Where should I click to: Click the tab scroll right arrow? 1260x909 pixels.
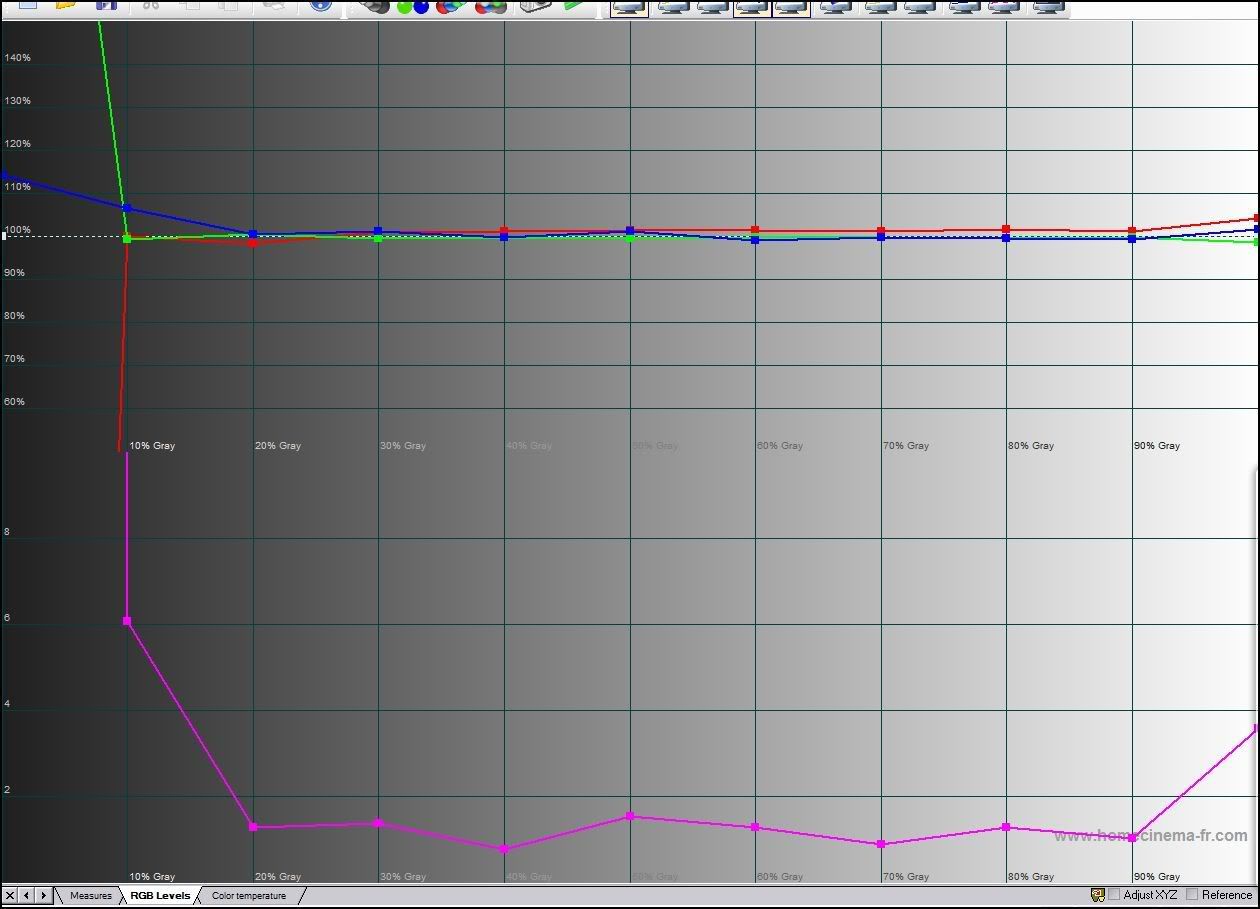[x=43, y=896]
